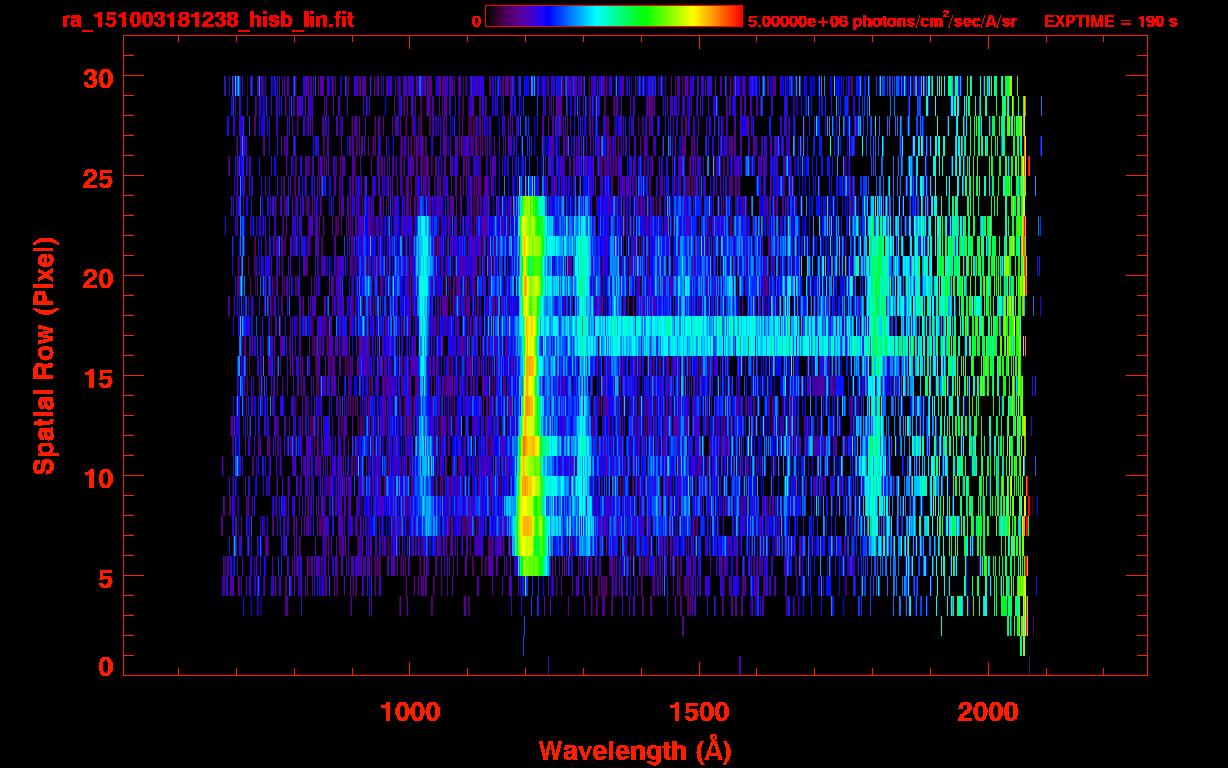Click the Spatial Row (Pixel) axis title
The width and height of the screenshot is (1228, 768).
pos(43,355)
